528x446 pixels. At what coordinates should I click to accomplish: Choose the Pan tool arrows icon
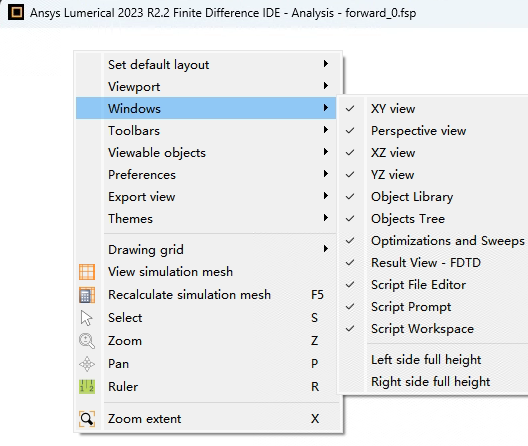(87, 364)
